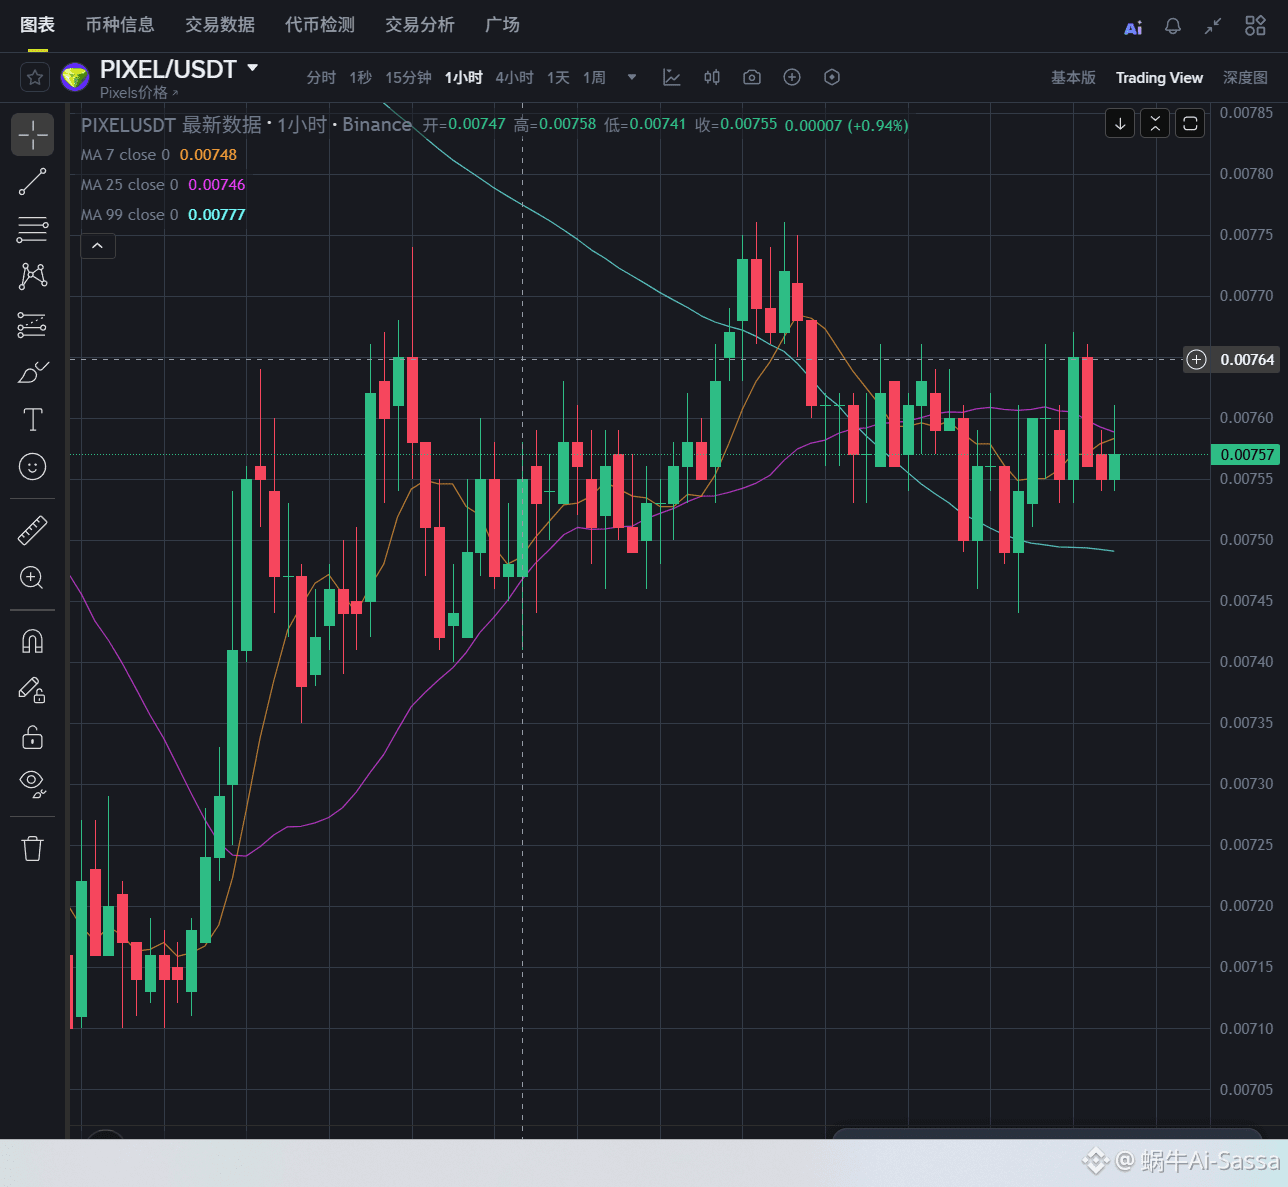This screenshot has width=1288, height=1187.
Task: Toggle stay-in-drawing-mode pencil lock
Action: tap(32, 689)
